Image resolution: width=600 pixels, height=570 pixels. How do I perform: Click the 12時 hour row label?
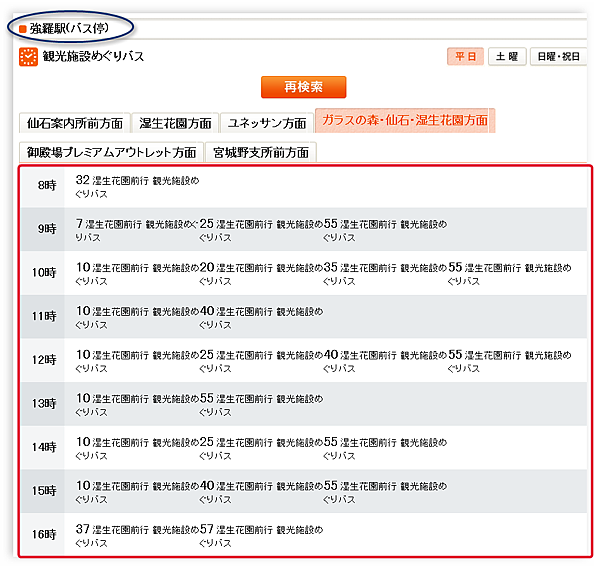pos(44,360)
